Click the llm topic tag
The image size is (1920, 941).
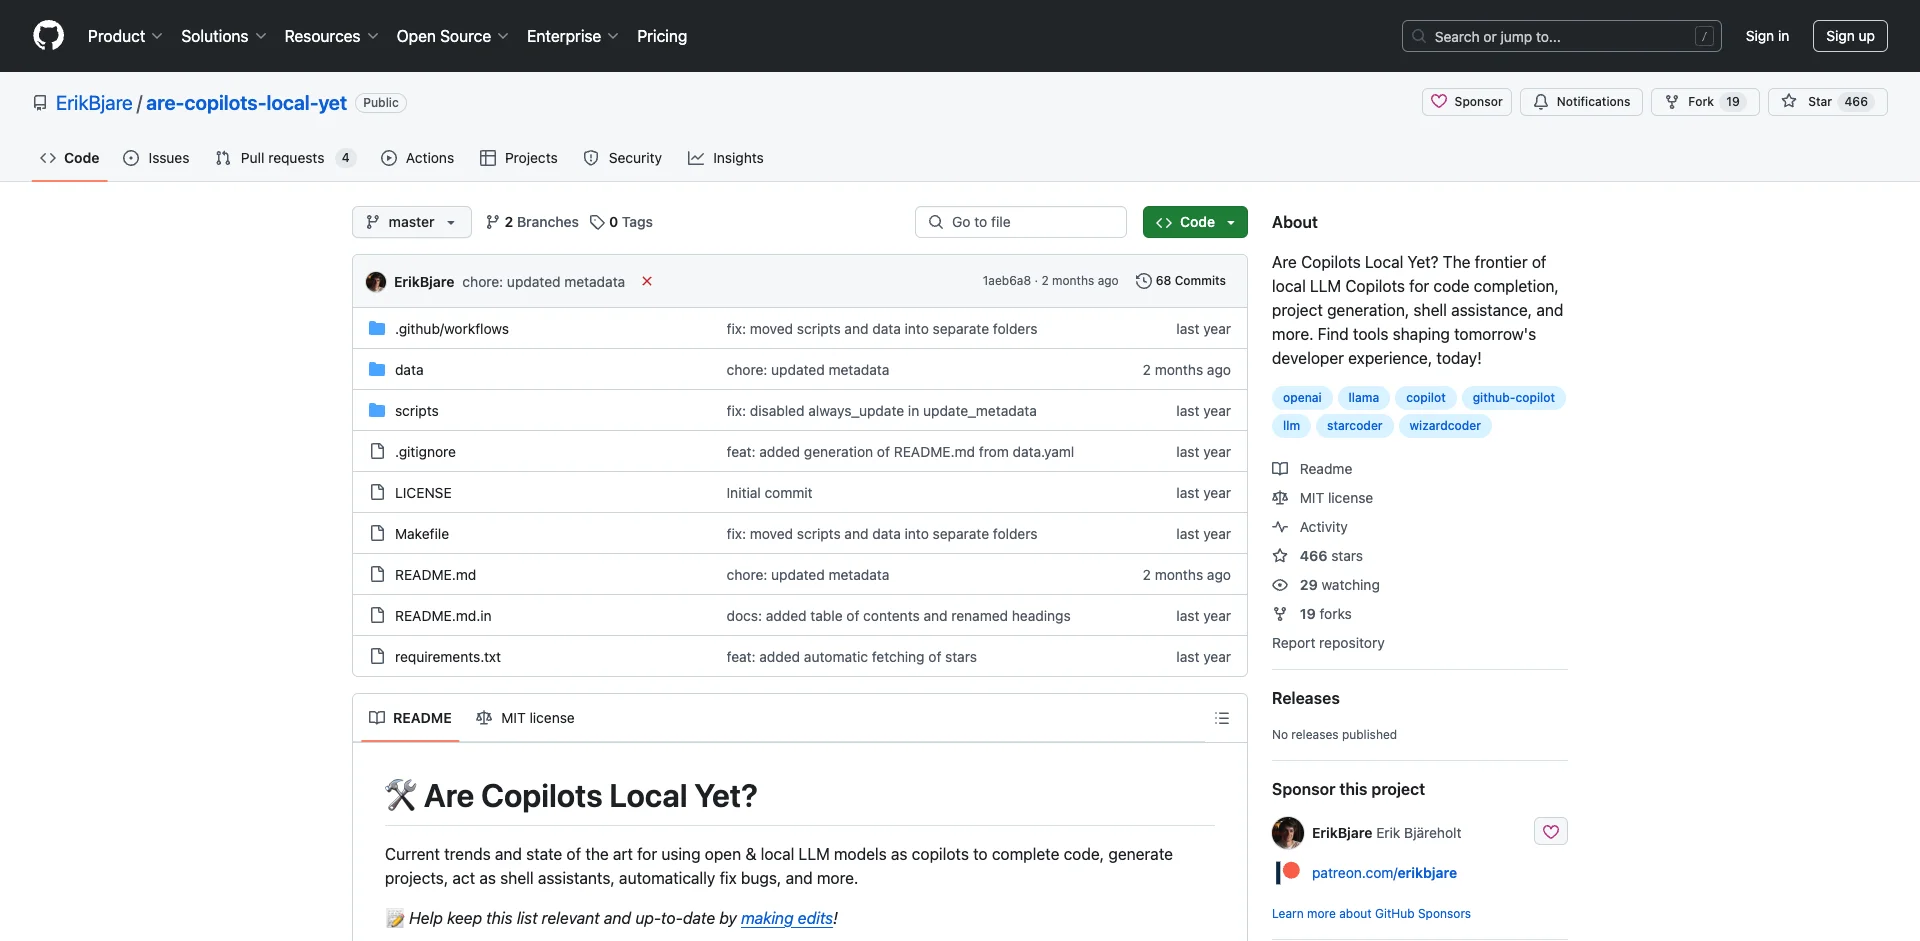1291,426
